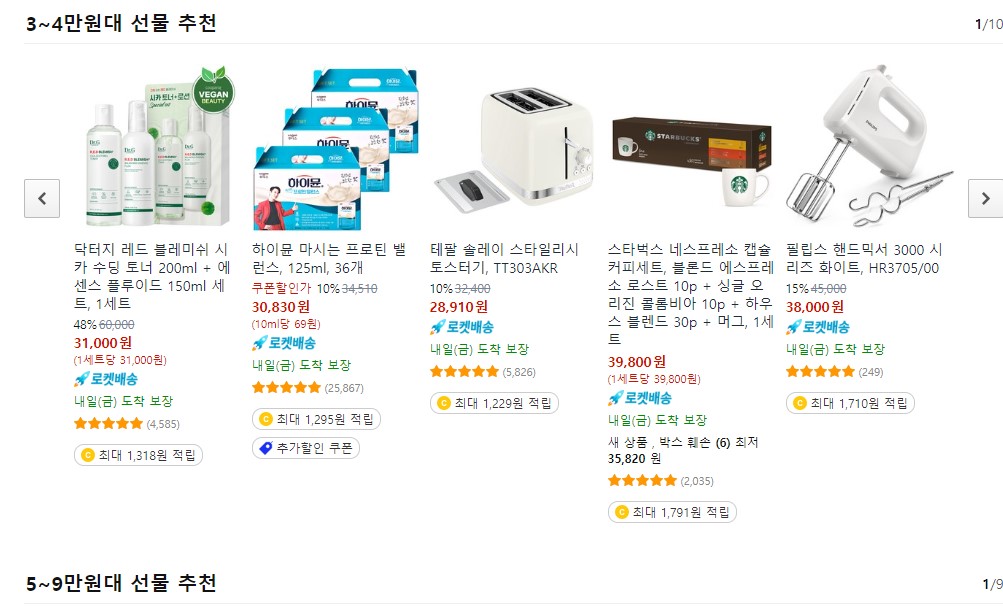The height and width of the screenshot is (615, 1003).
Task: Click the next carousel arrow button
Action: [x=986, y=198]
